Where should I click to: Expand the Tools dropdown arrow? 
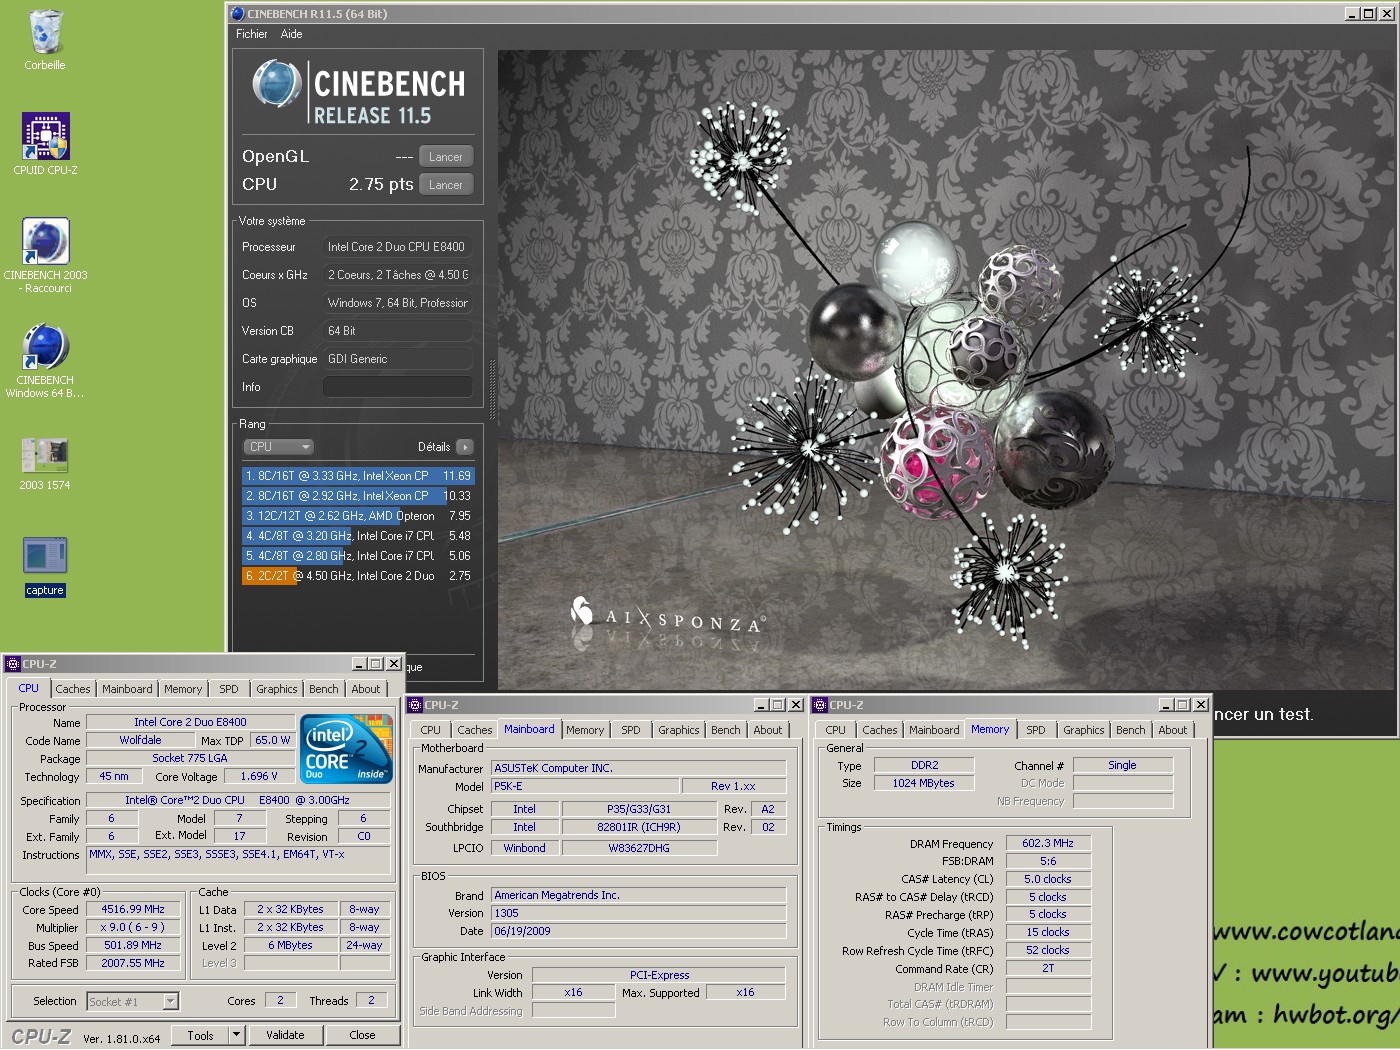pos(237,1035)
